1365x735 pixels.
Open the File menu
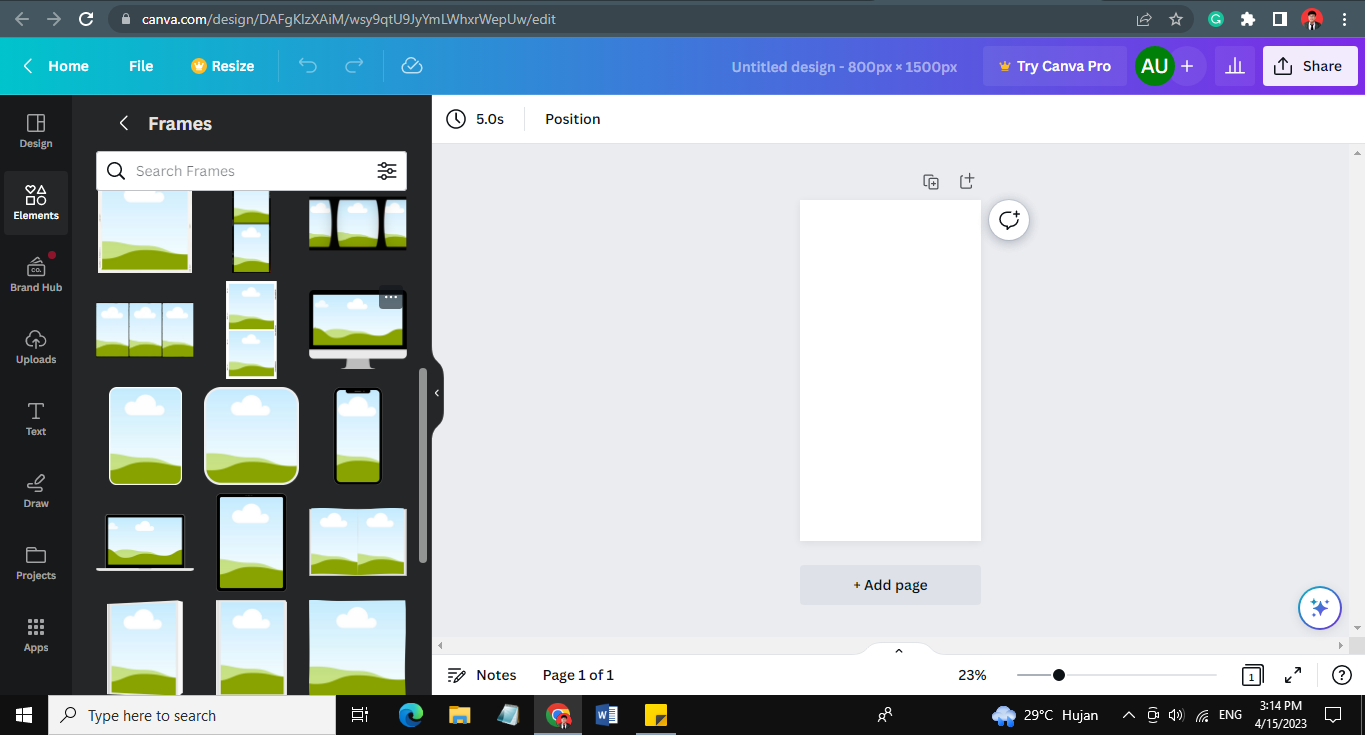(x=140, y=66)
